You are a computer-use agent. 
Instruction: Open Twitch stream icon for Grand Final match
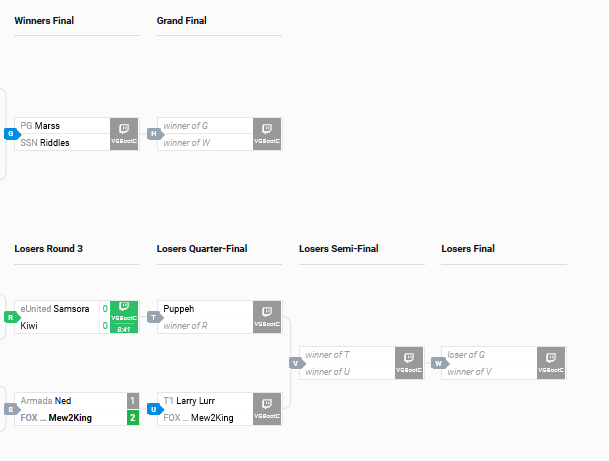pos(267,134)
